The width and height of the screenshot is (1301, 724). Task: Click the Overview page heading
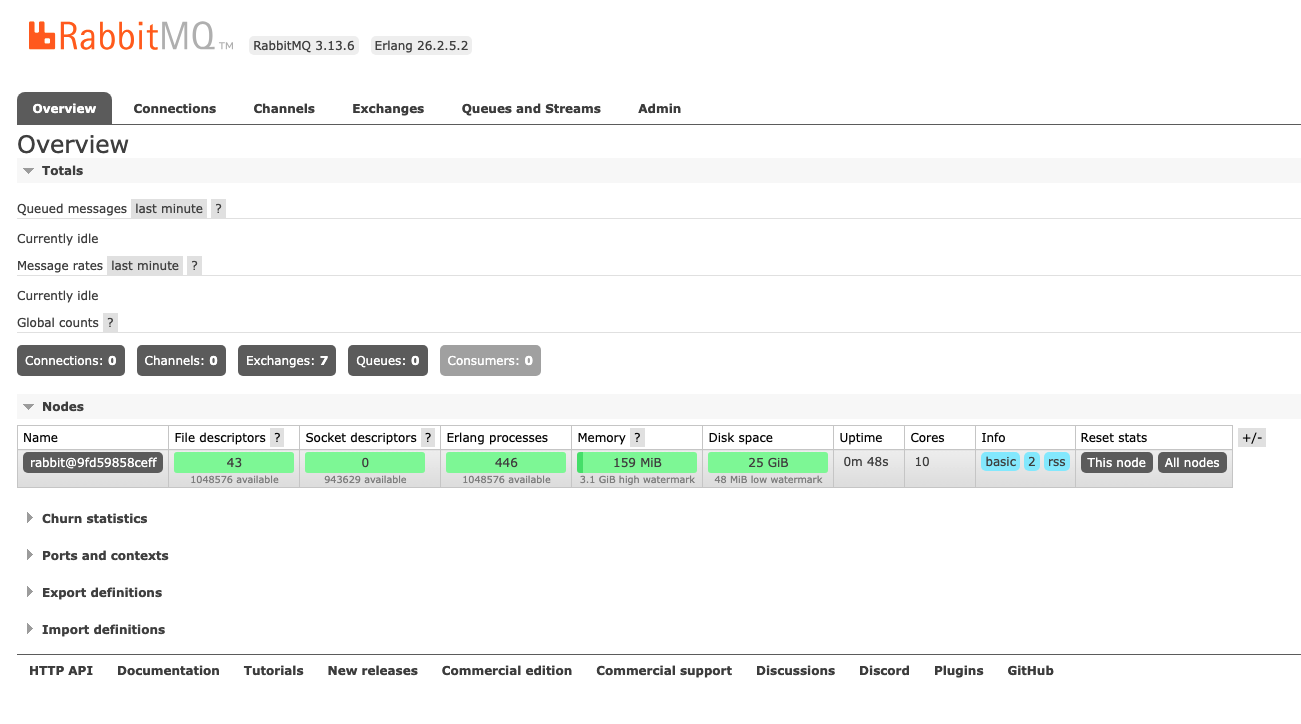[73, 144]
